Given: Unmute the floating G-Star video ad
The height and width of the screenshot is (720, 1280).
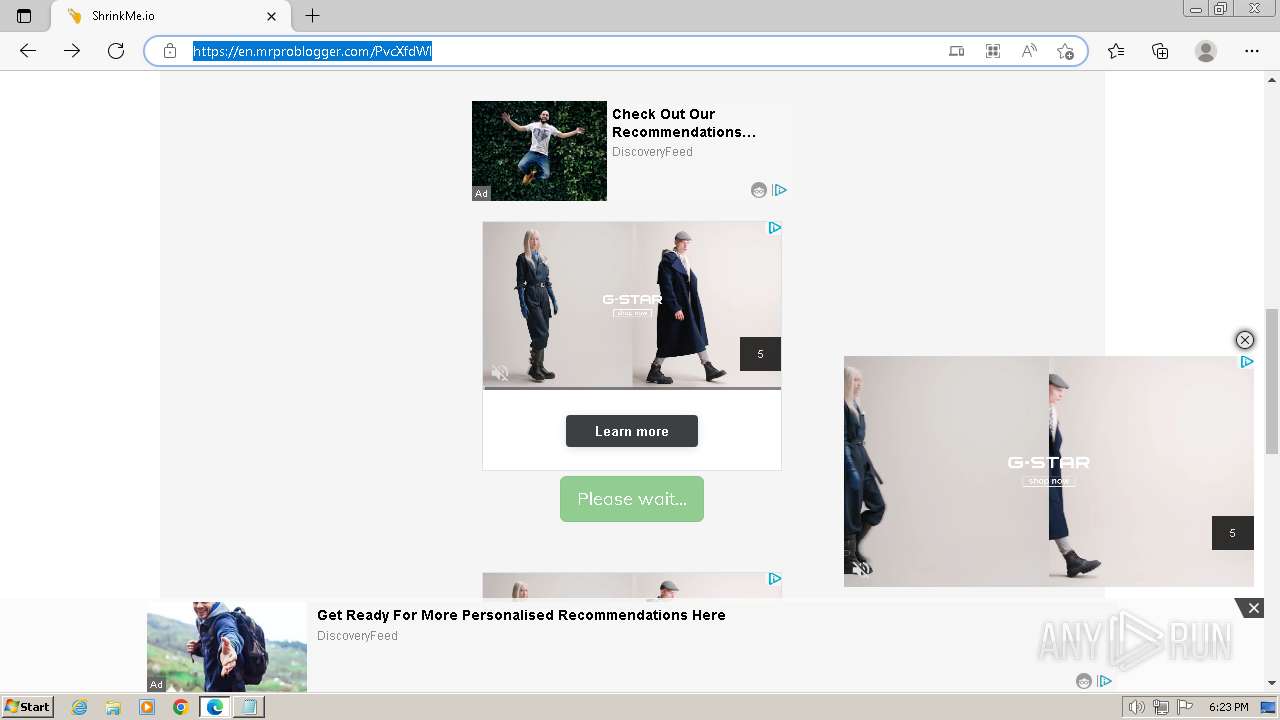Looking at the screenshot, I should click(x=860, y=569).
